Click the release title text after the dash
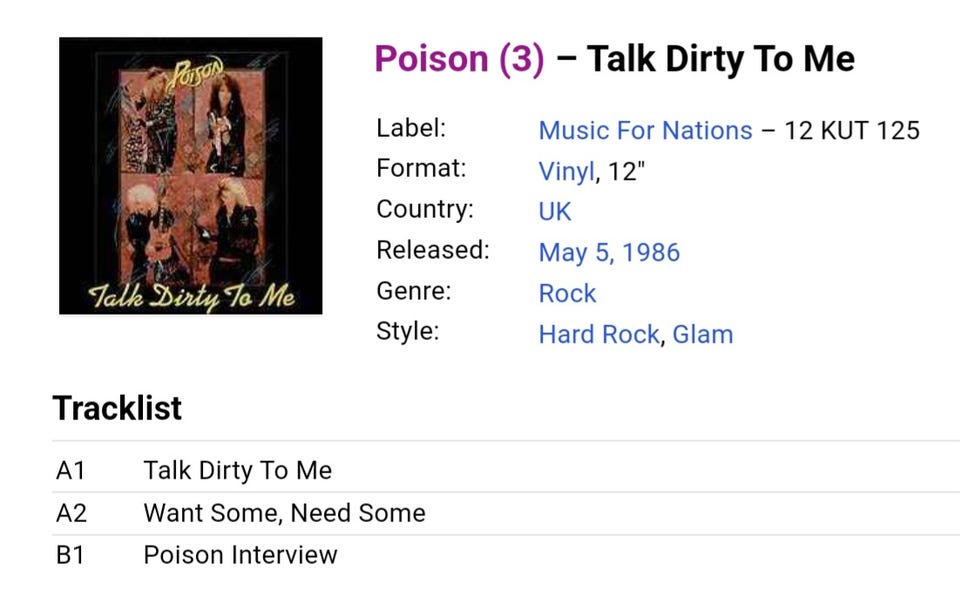 click(720, 59)
